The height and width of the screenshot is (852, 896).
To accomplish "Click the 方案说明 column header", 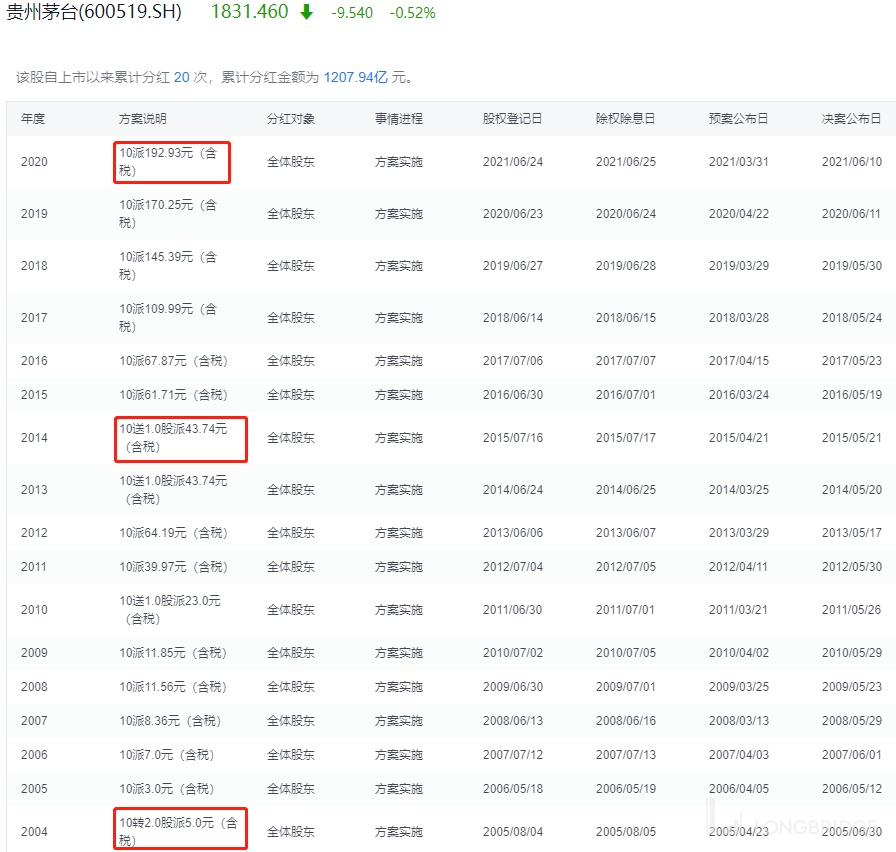I will [x=143, y=119].
